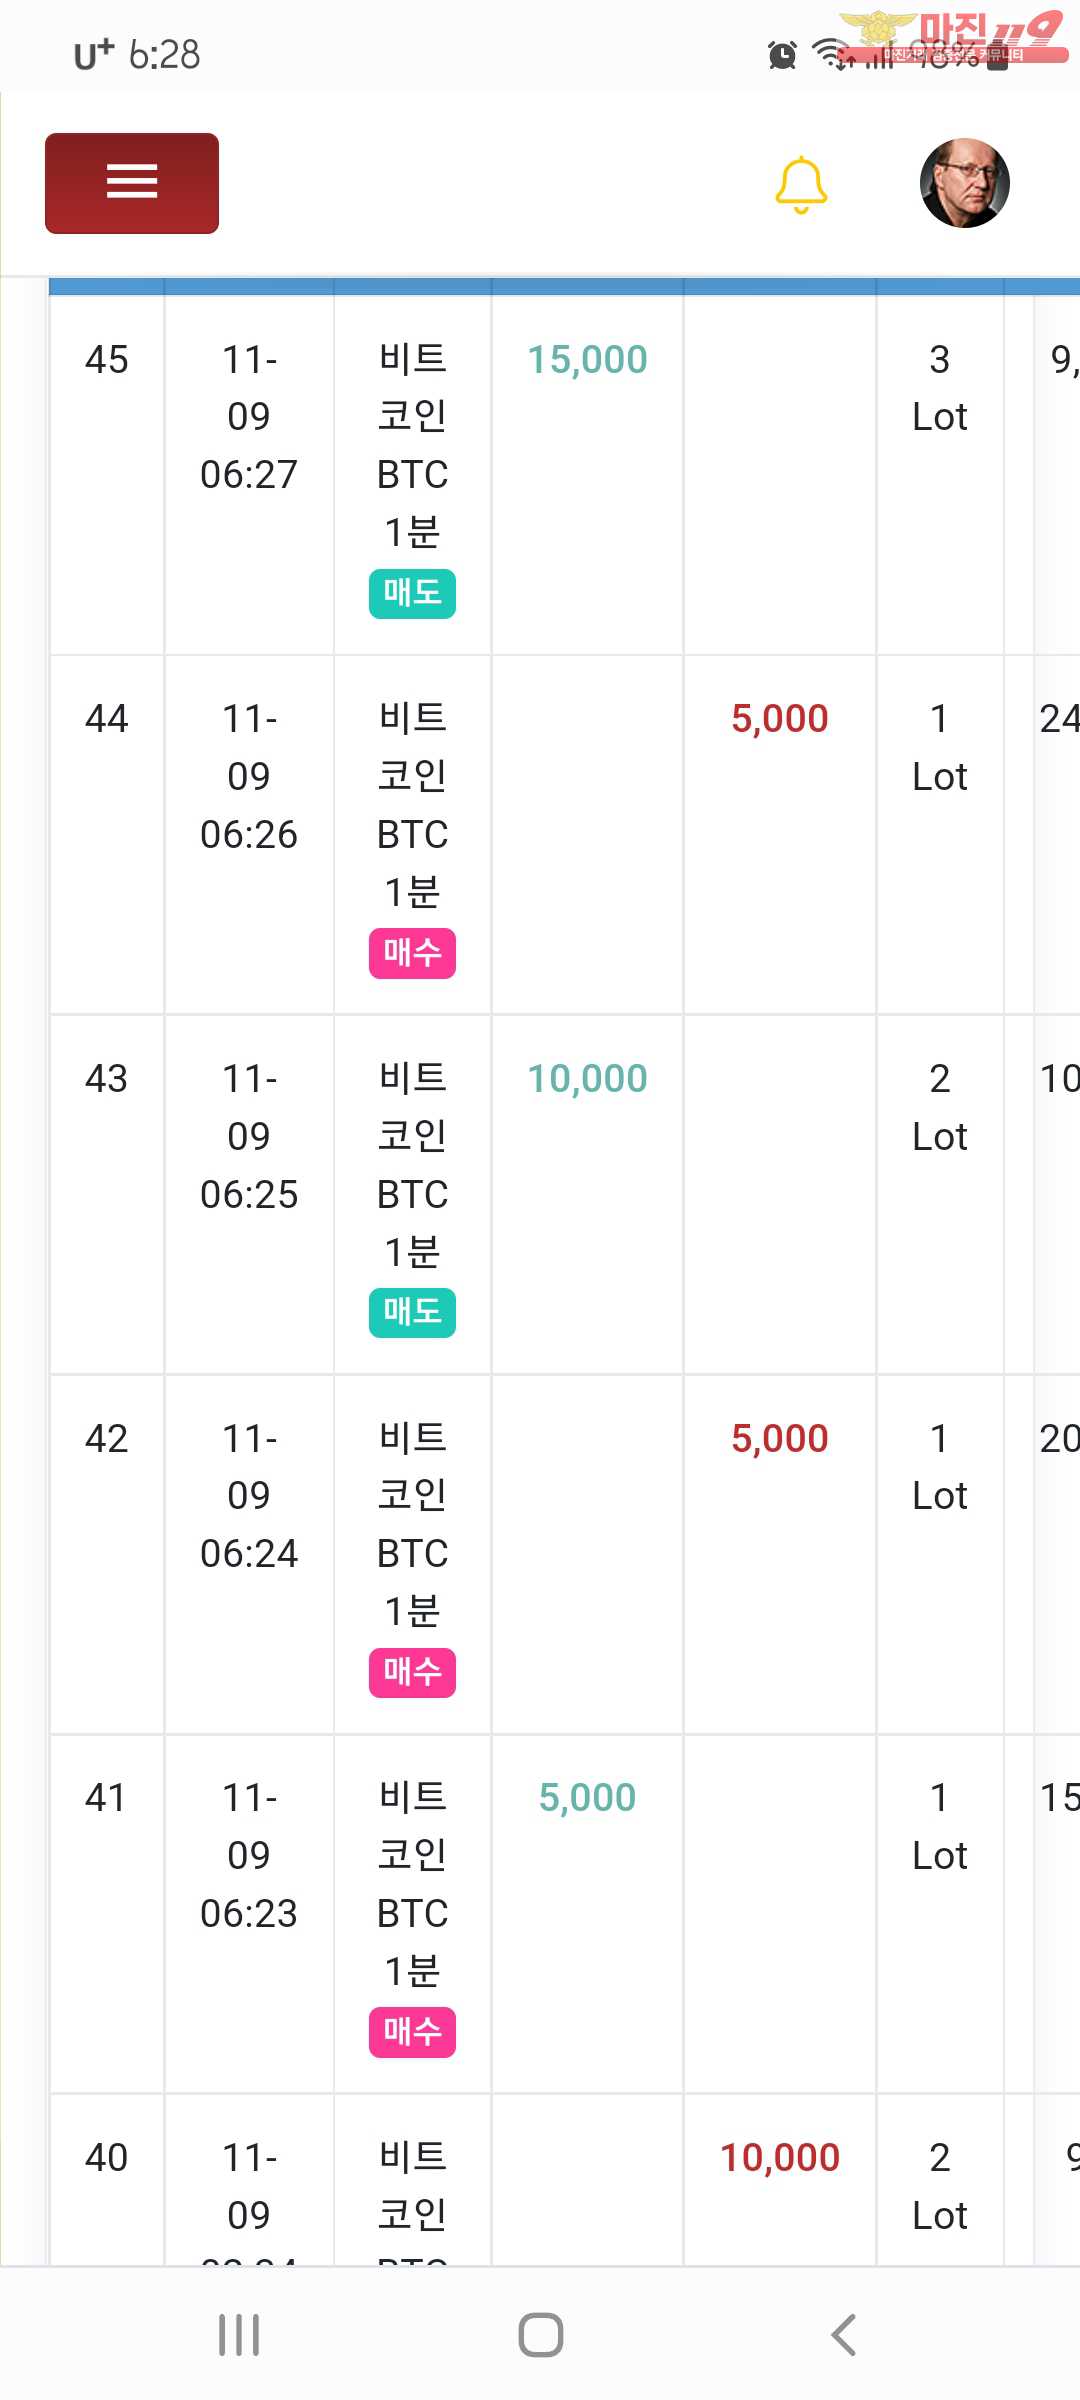1080x2400 pixels.
Task: Tap the 매도 badge in row 45
Action: [x=412, y=593]
